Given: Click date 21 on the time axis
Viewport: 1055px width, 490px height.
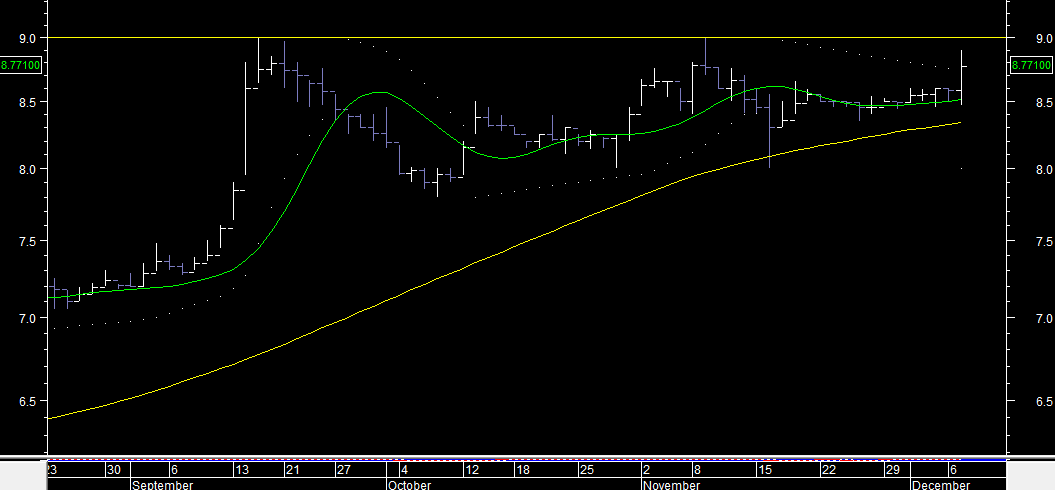Looking at the screenshot, I should tap(291, 469).
